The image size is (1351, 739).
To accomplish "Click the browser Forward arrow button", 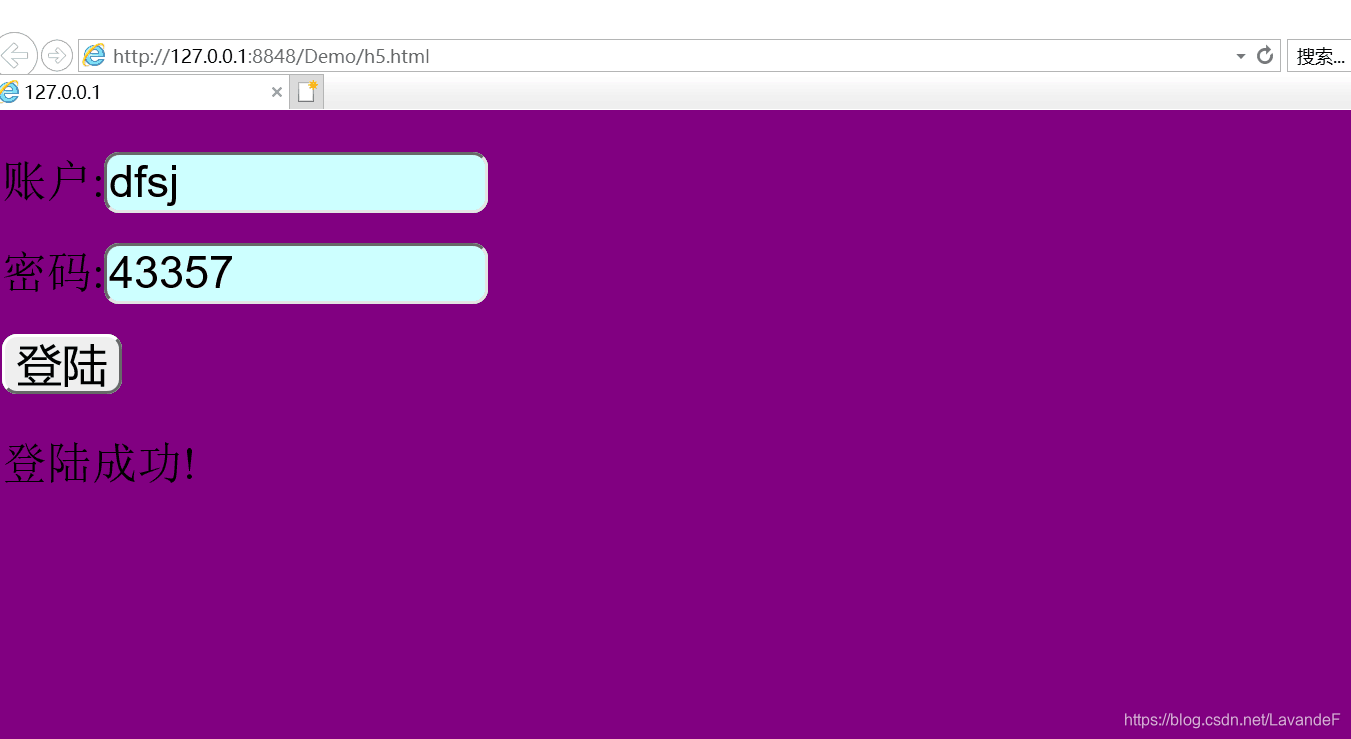I will click(x=57, y=56).
